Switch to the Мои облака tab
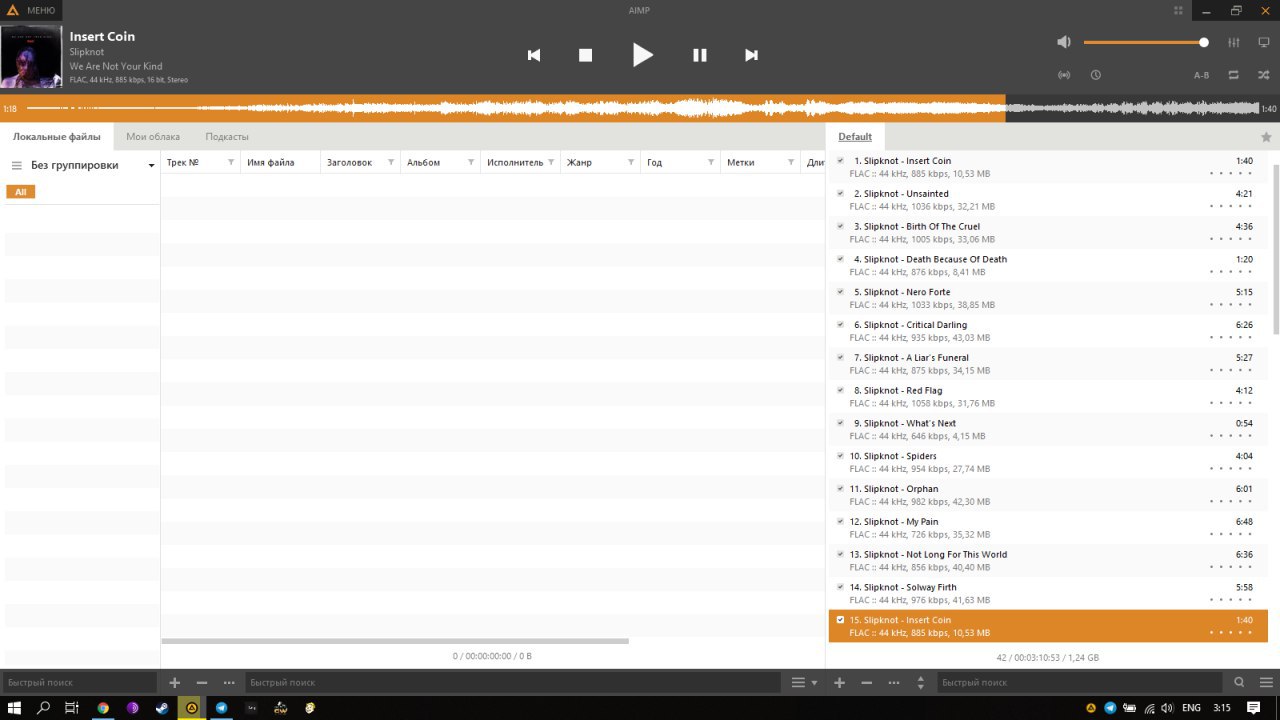This screenshot has width=1280, height=720. point(153,137)
